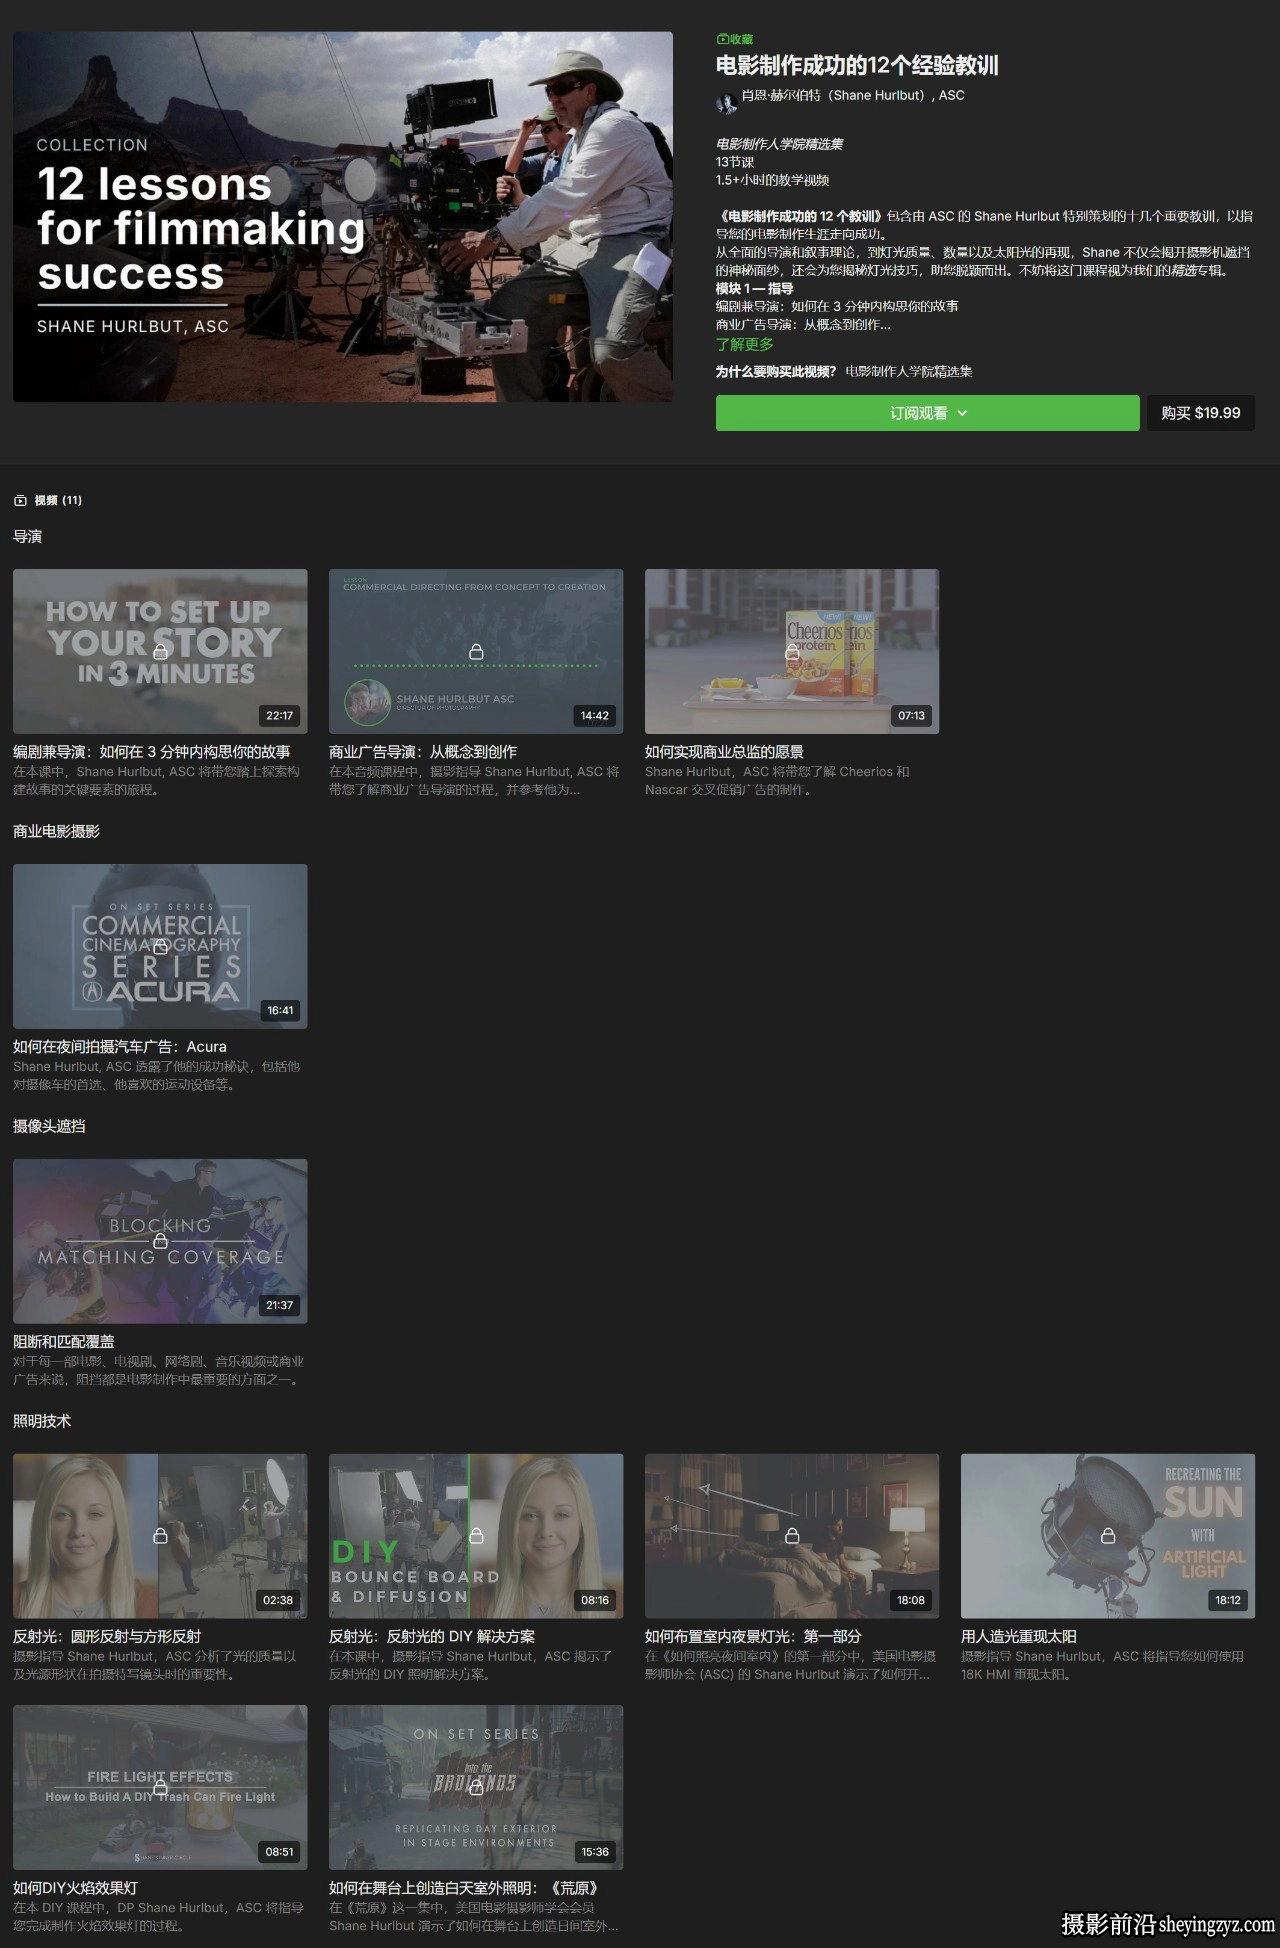Open video title 商业广告导演：从概念到创作
This screenshot has height=1948, width=1280.
coord(423,752)
